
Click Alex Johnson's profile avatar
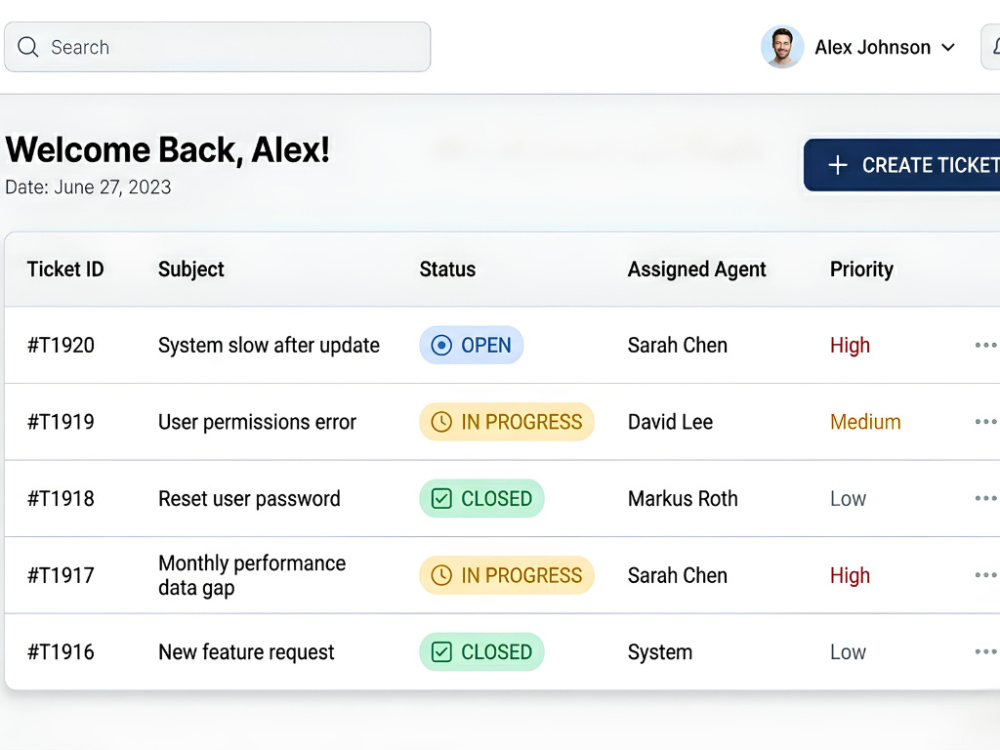click(x=782, y=47)
